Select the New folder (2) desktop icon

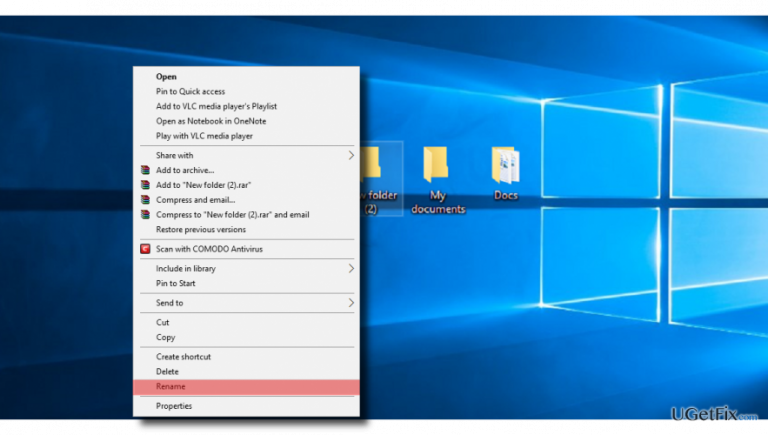coord(382,179)
